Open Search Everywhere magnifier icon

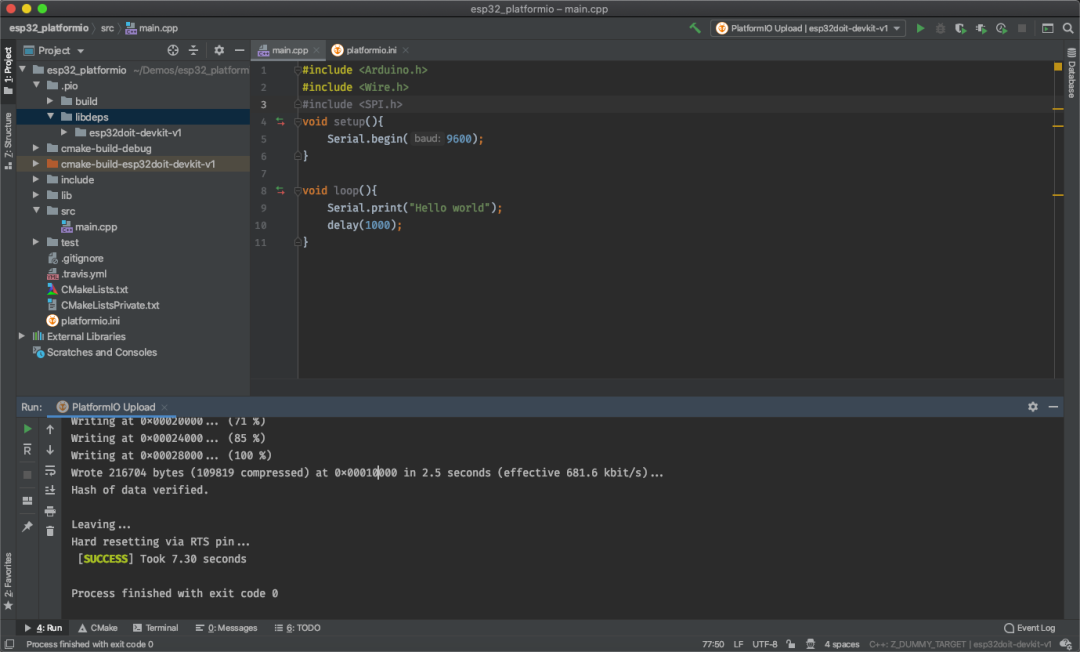1068,29
